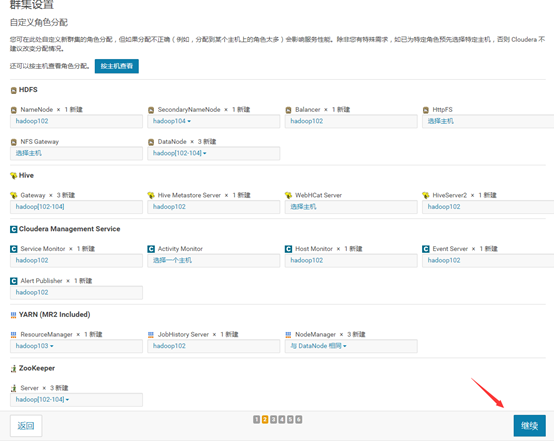
Task: Go to wizard step 4
Action: coord(282,419)
